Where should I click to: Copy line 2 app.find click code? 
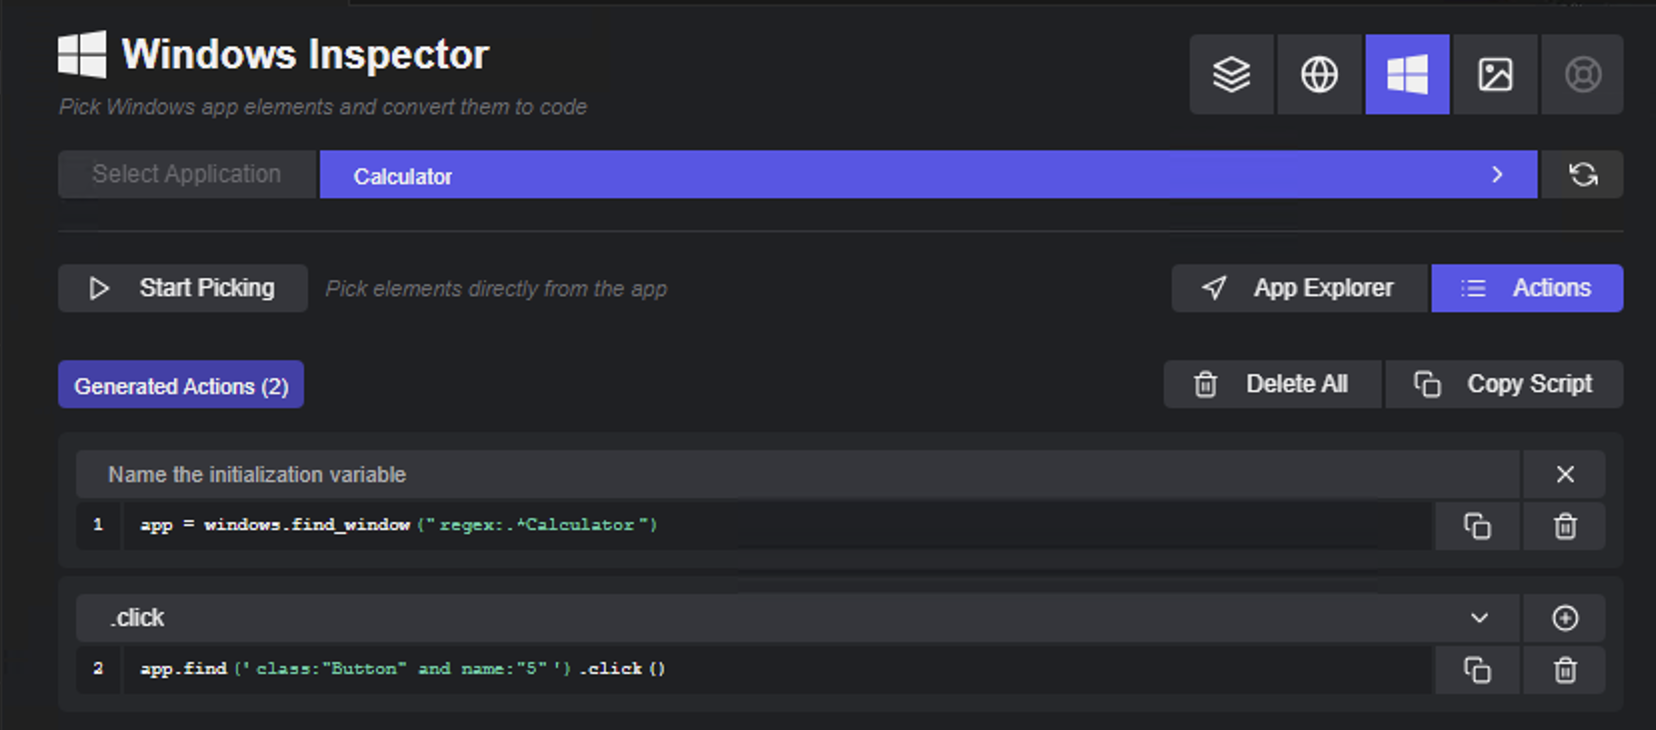coord(1477,669)
